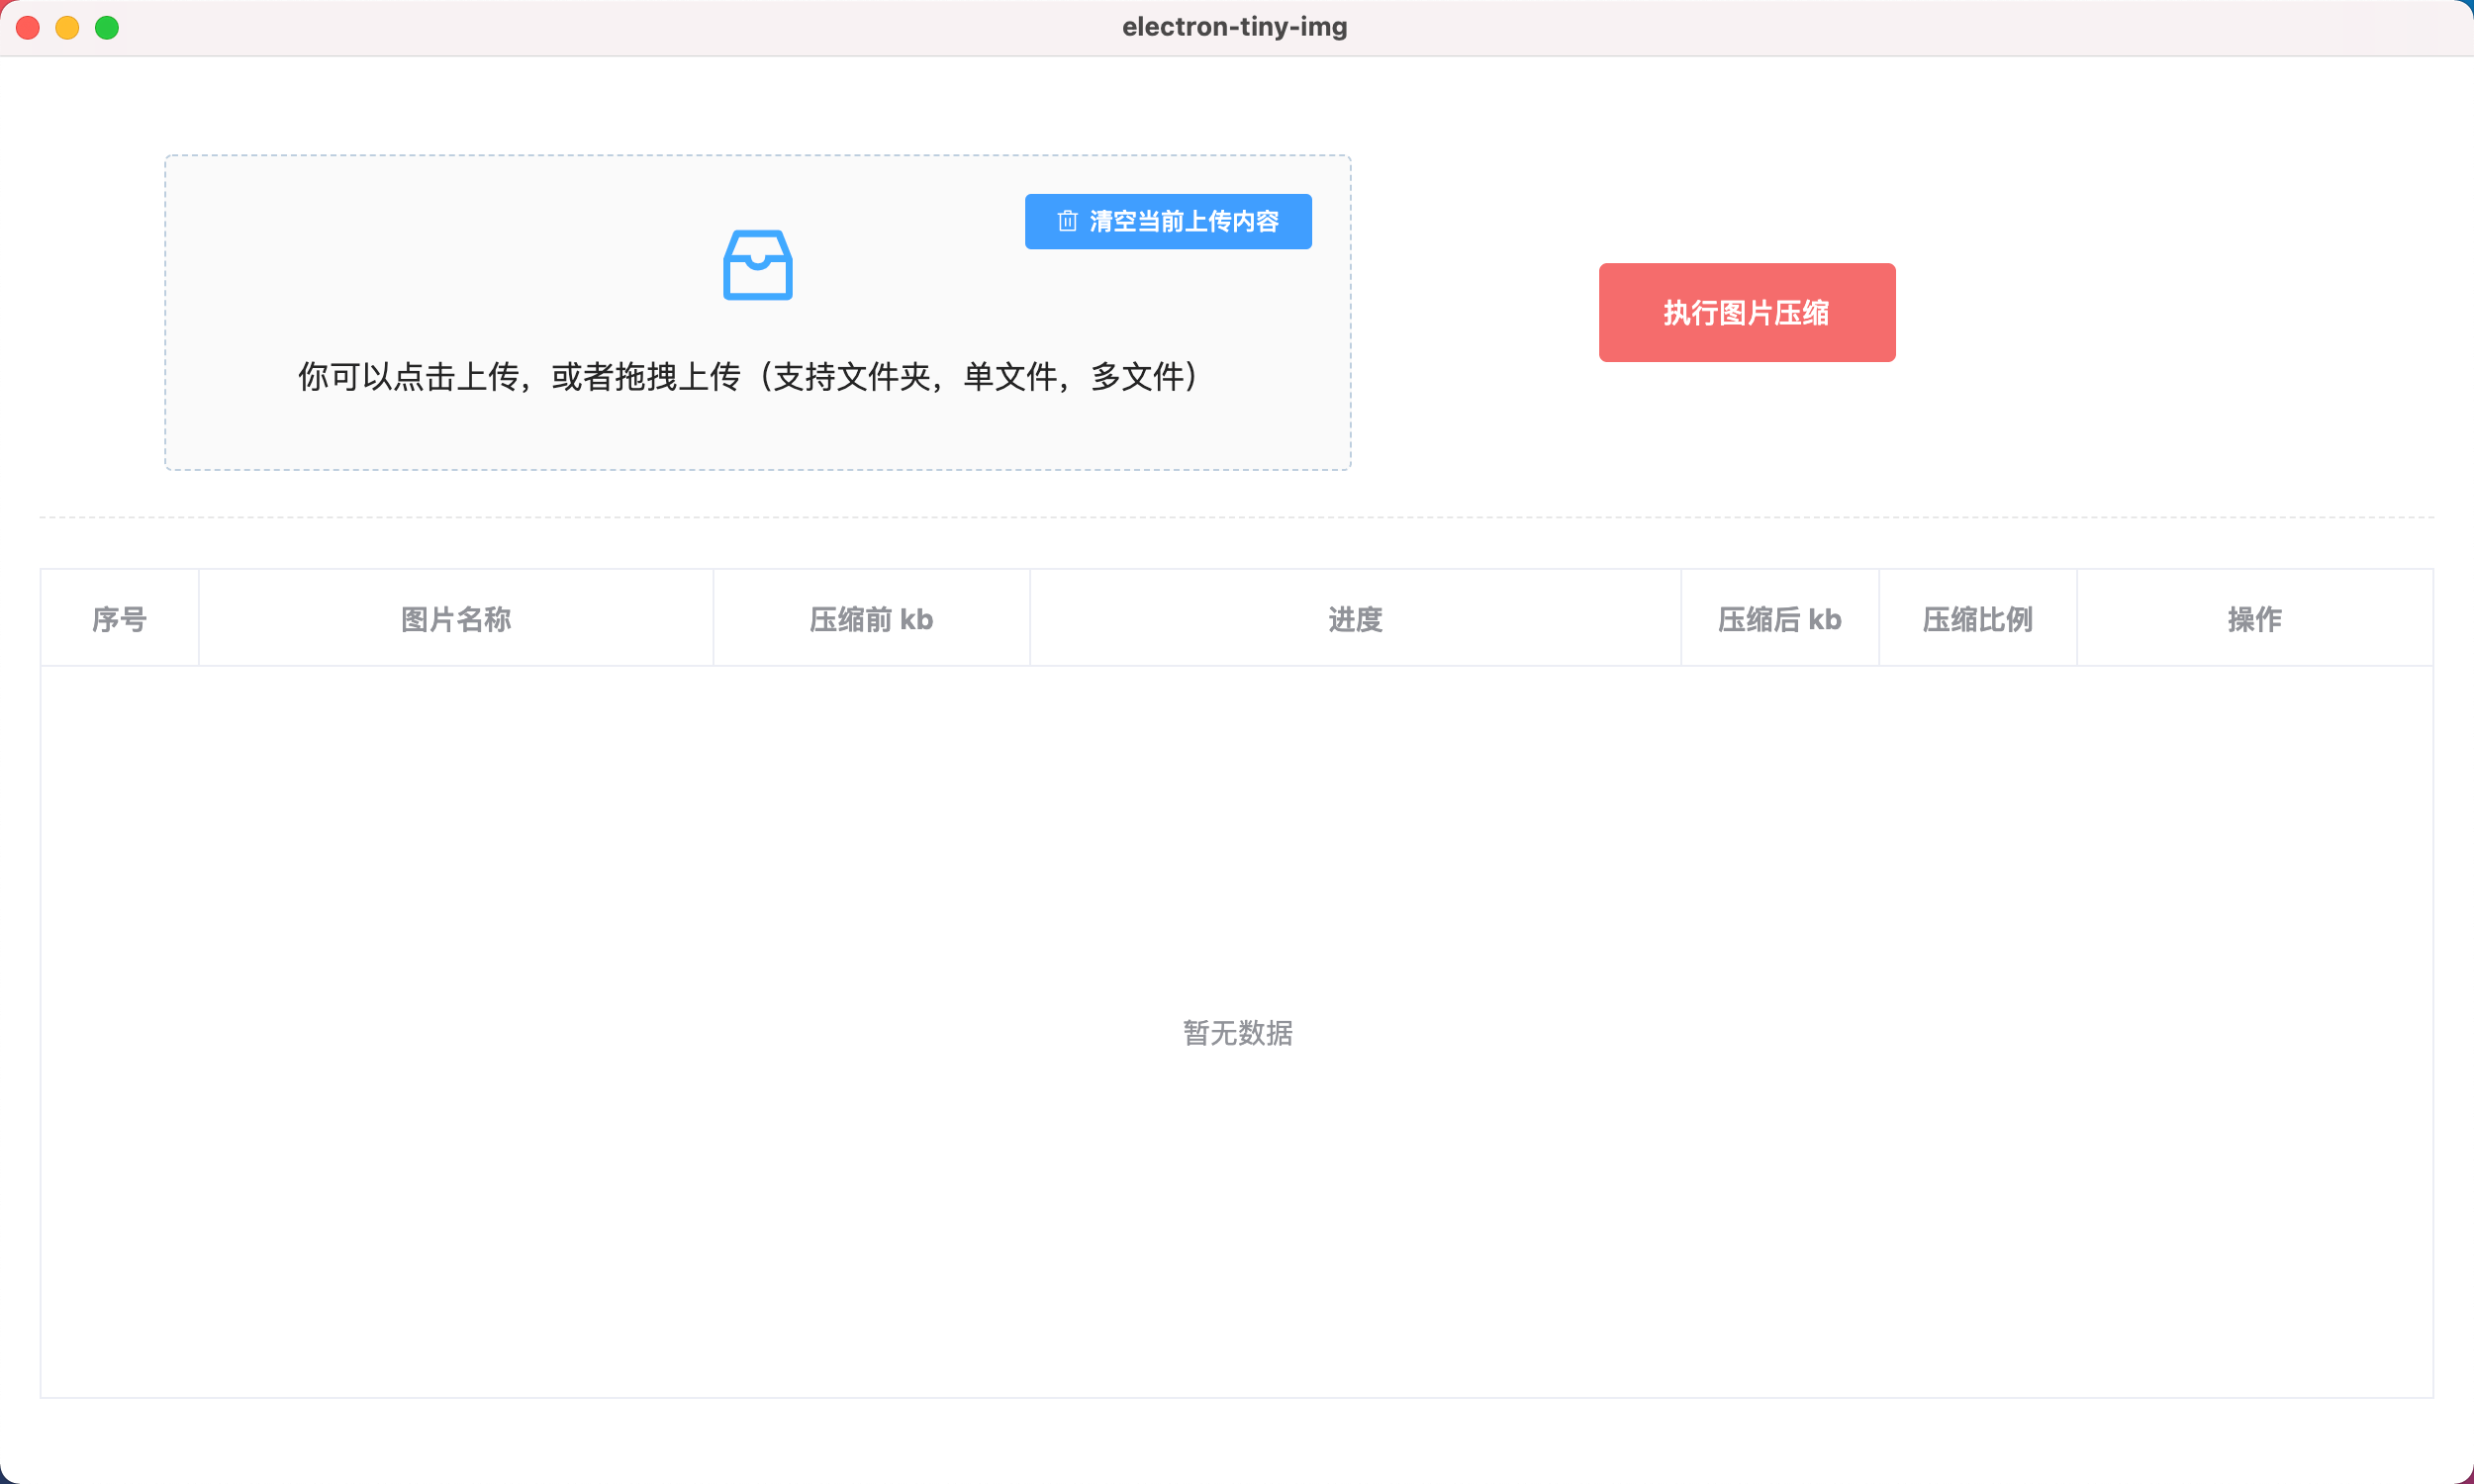The image size is (2474, 1484).
Task: Click the dashed divider below upload area
Action: click(1236, 517)
